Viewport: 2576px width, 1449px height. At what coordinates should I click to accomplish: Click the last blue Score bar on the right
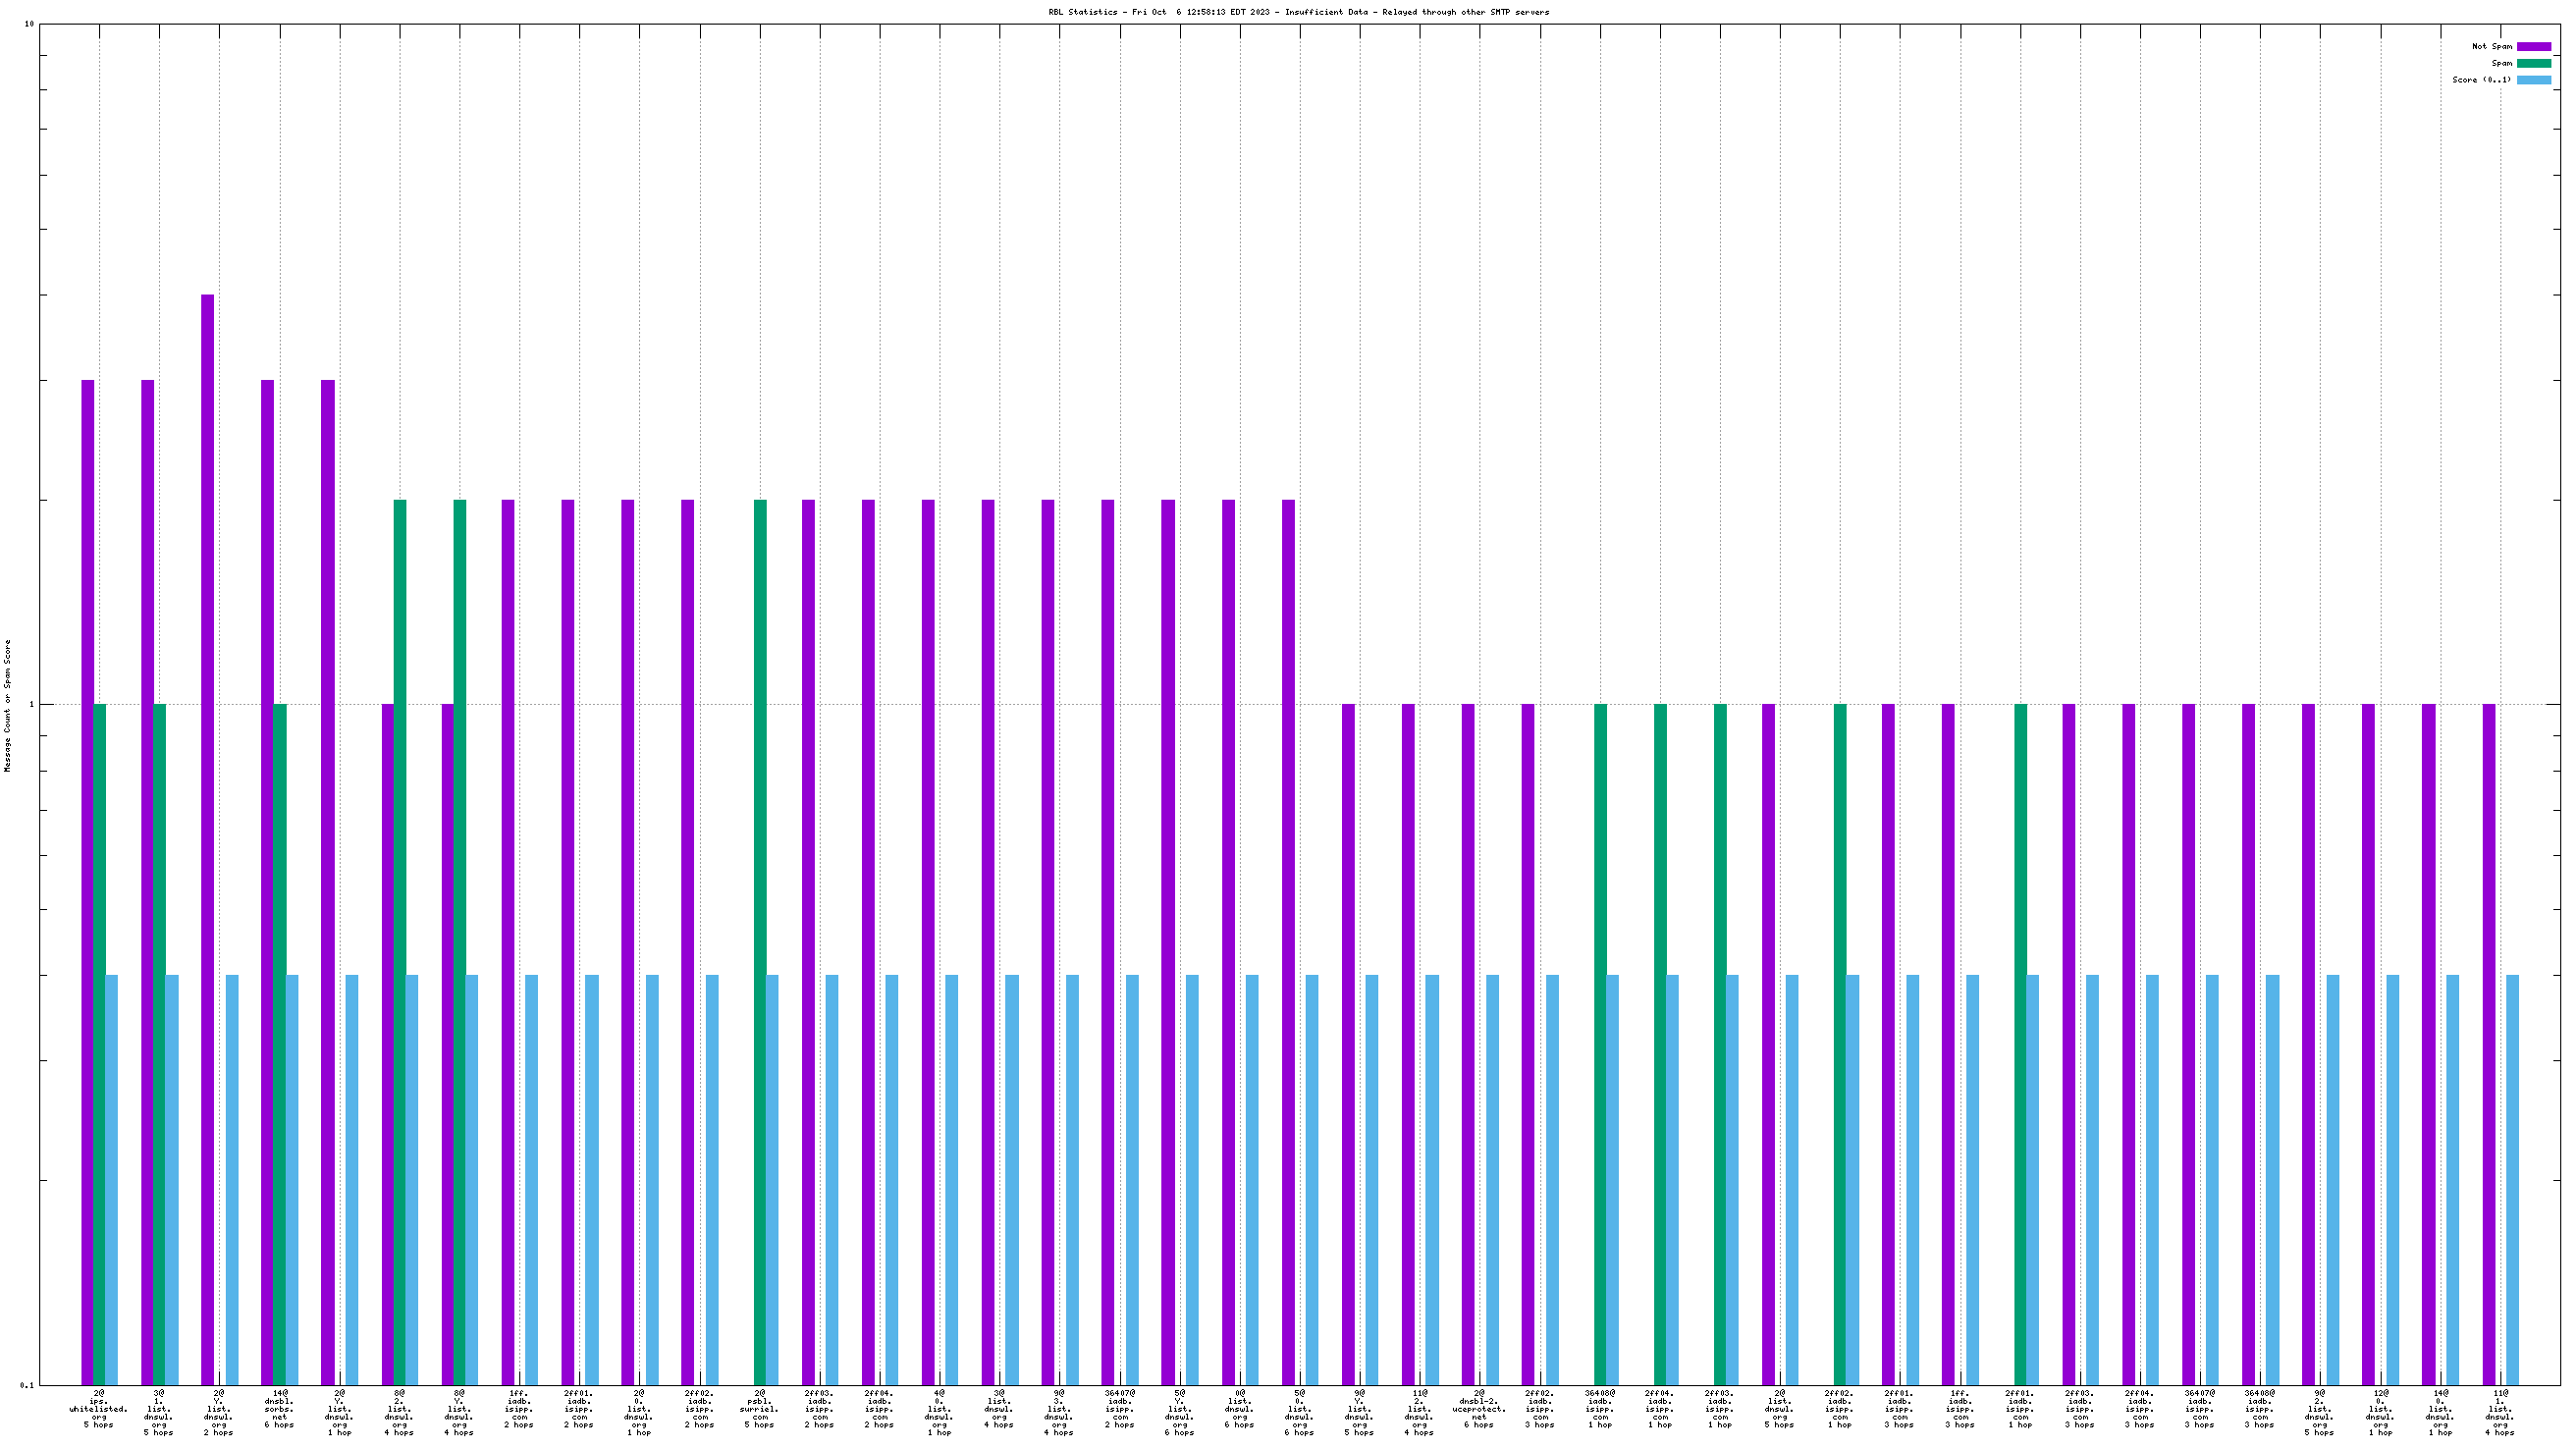2512,1180
